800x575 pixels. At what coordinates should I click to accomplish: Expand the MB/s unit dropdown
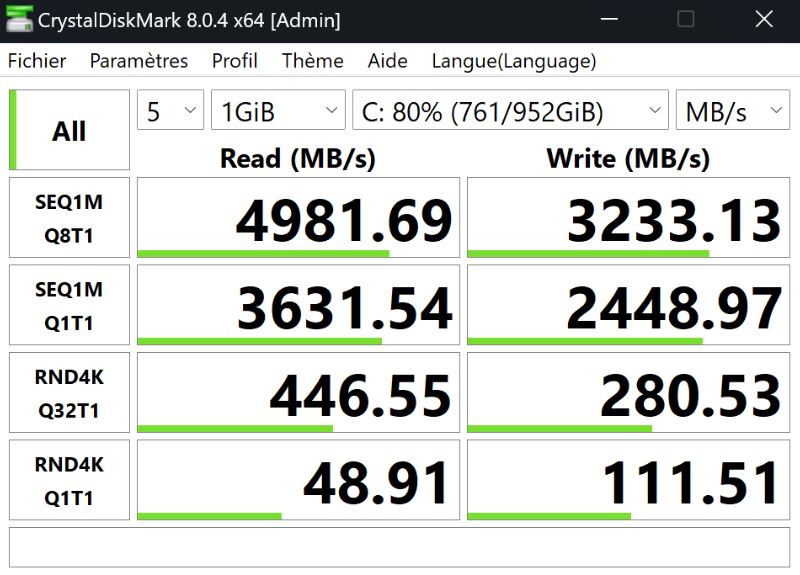(733, 110)
